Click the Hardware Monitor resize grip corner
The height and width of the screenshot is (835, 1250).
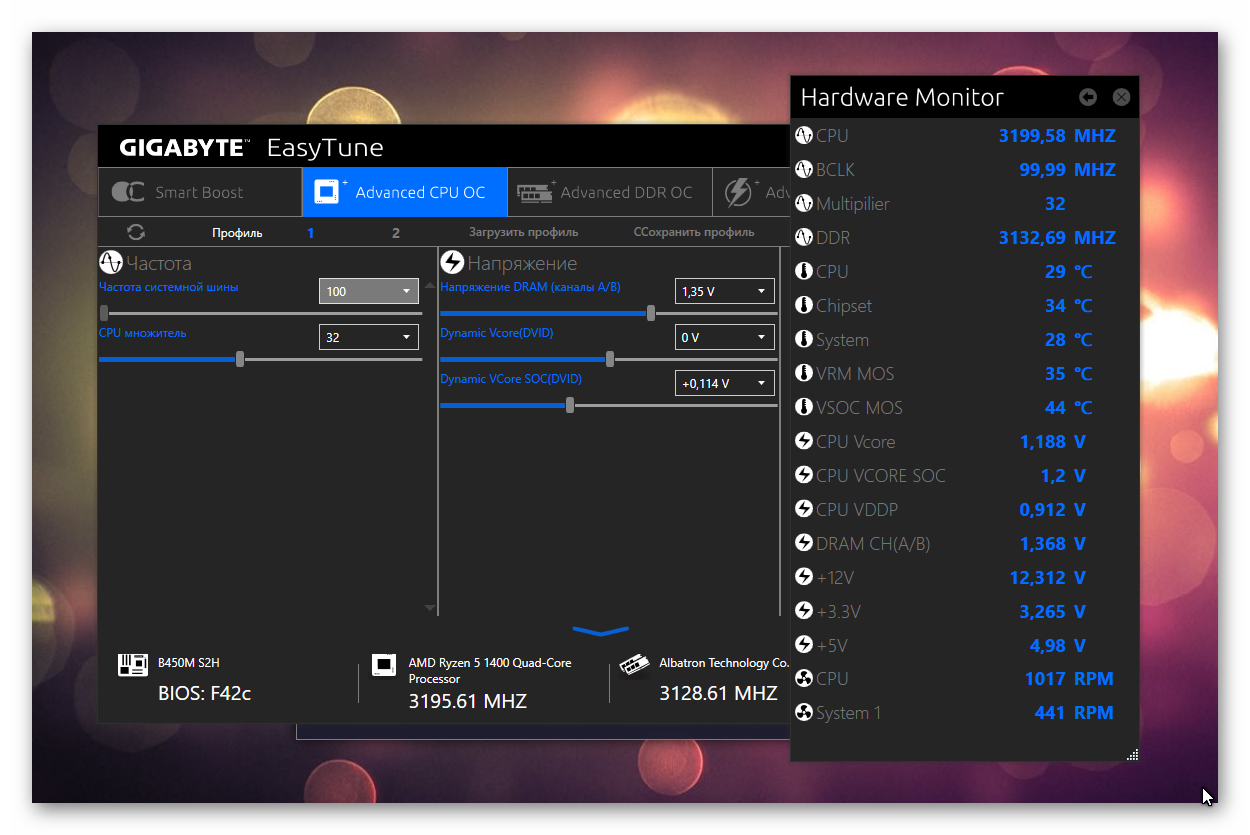(1132, 755)
